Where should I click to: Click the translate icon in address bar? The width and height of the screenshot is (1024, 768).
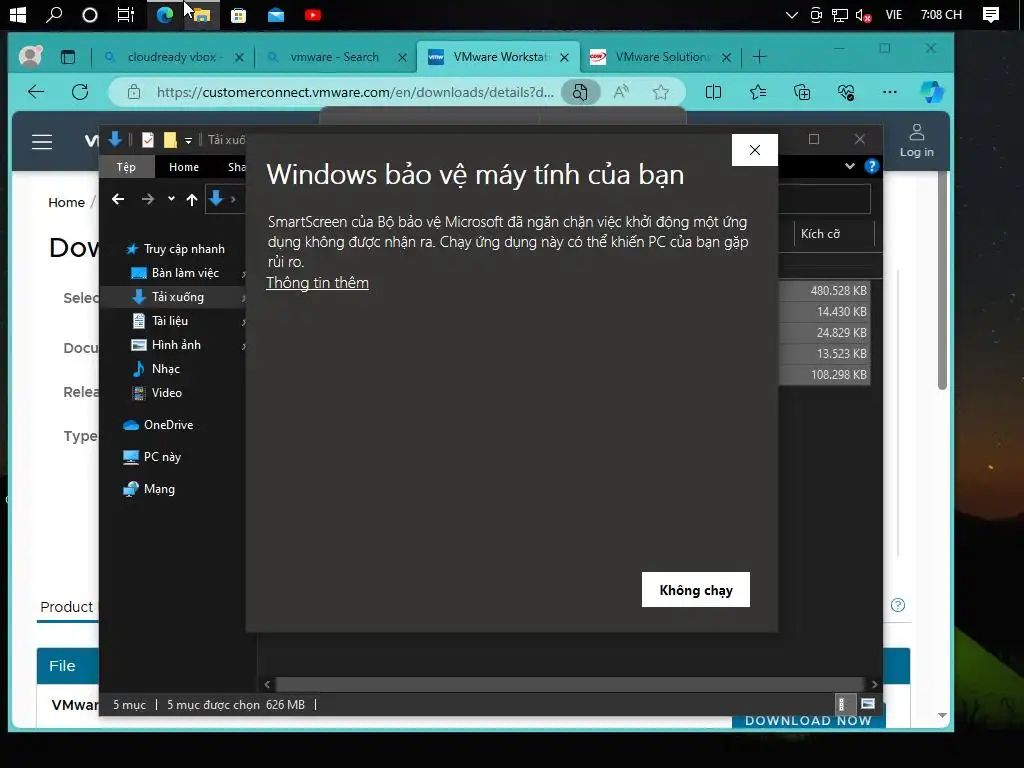click(580, 92)
